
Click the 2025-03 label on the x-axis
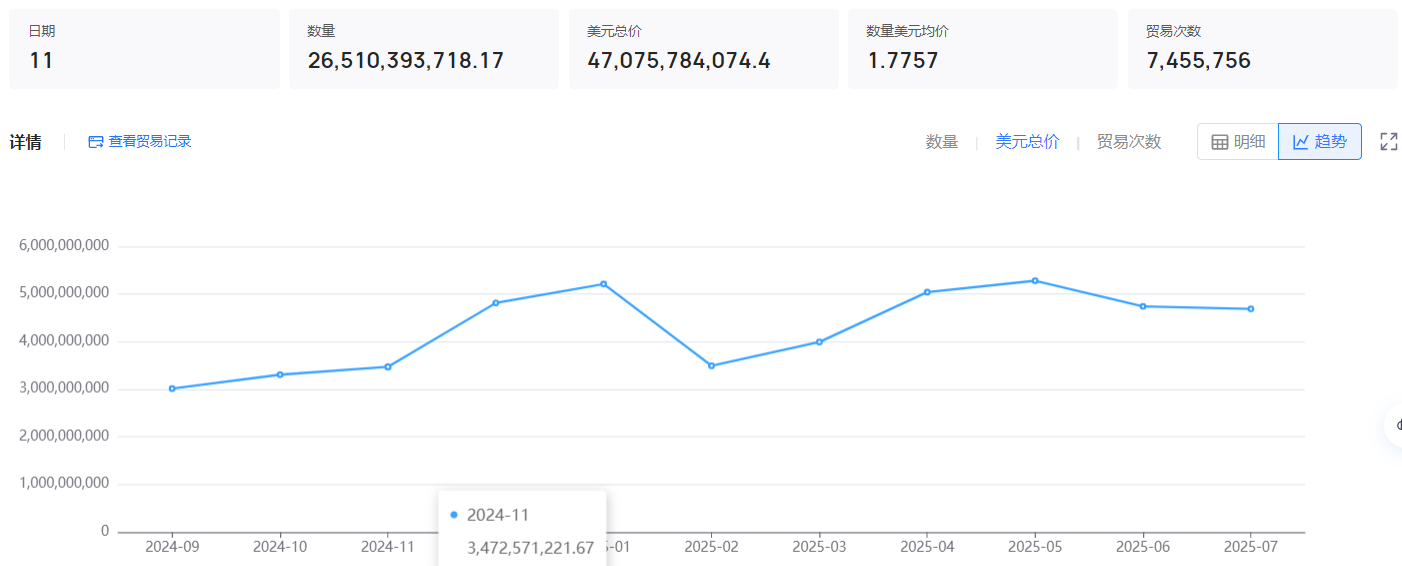pos(819,547)
